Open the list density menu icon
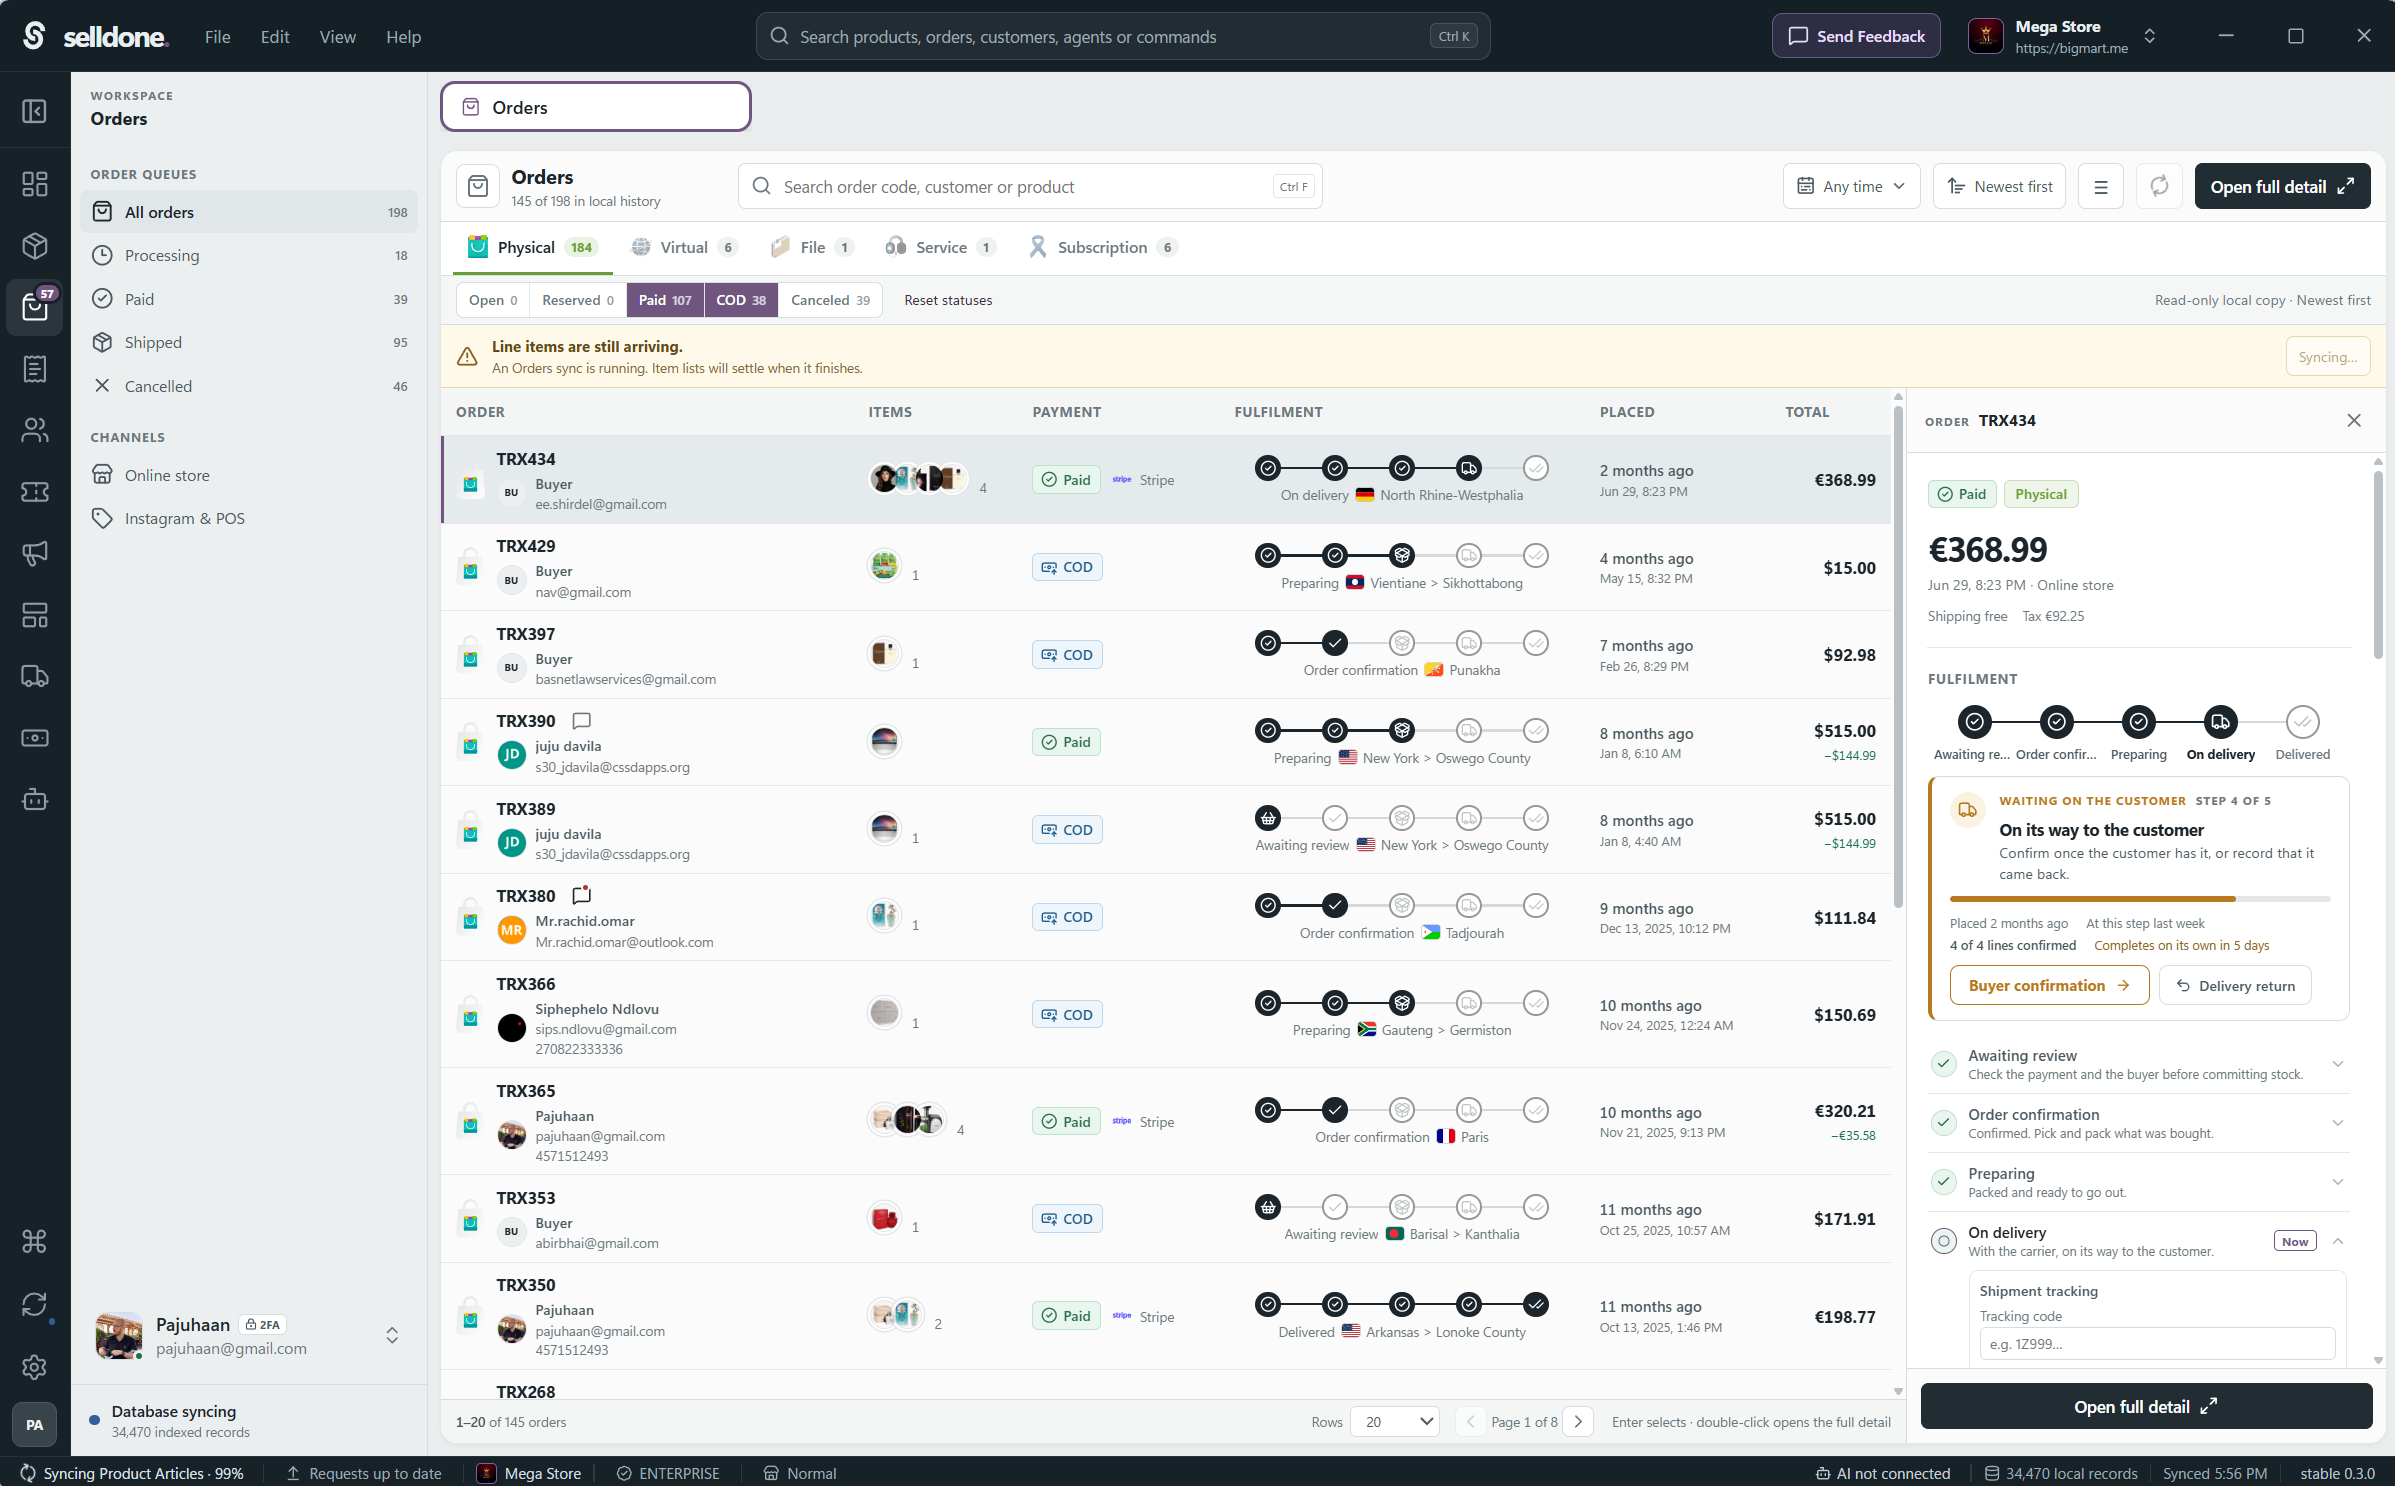This screenshot has width=2395, height=1486. [x=2101, y=186]
